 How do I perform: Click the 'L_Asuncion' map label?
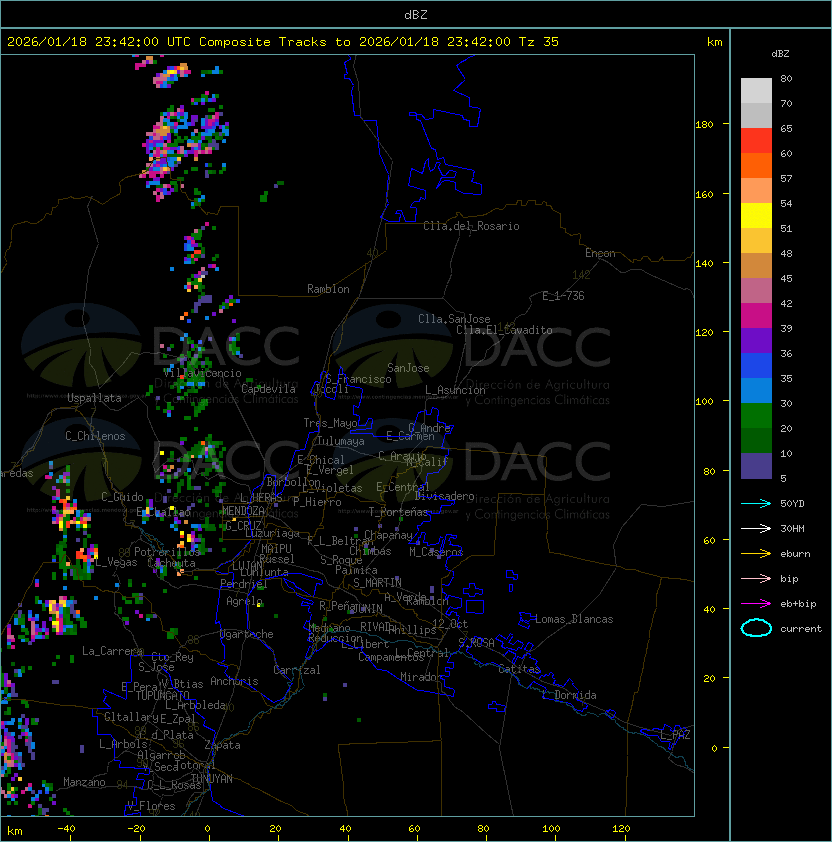[x=455, y=390]
